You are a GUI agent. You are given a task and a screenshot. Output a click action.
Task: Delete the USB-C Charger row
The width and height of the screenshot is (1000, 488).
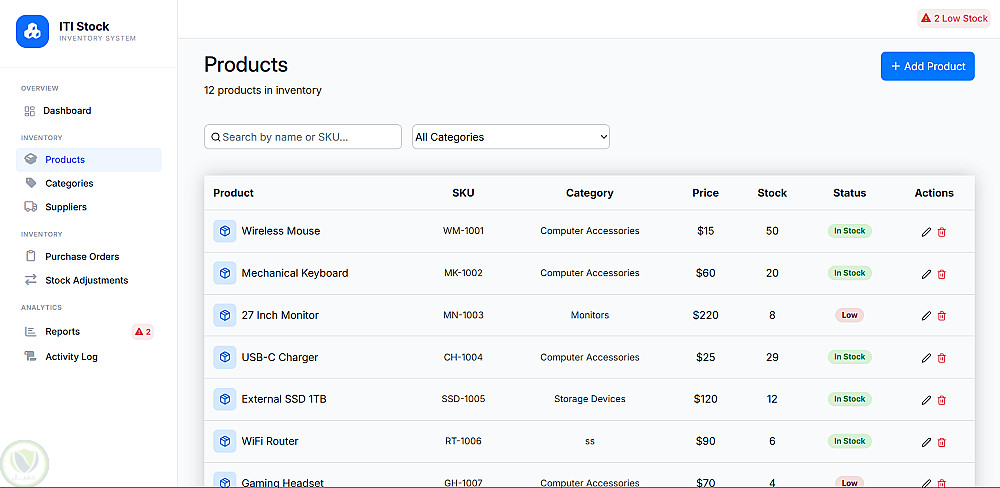pos(942,358)
